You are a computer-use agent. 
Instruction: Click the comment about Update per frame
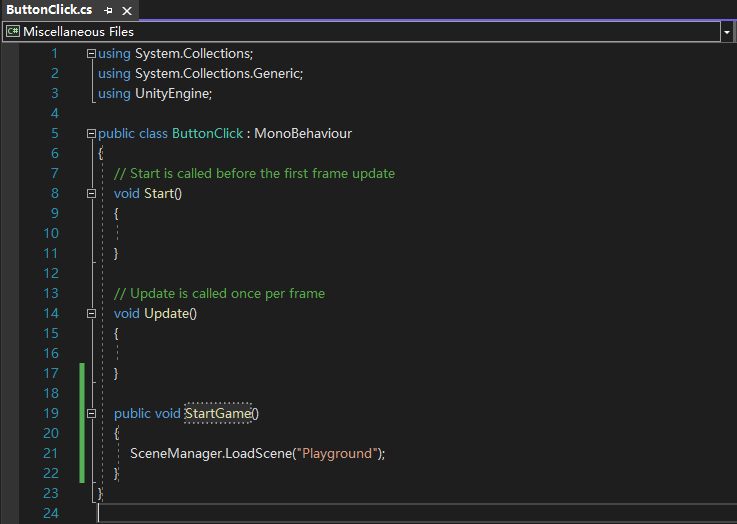tap(220, 293)
